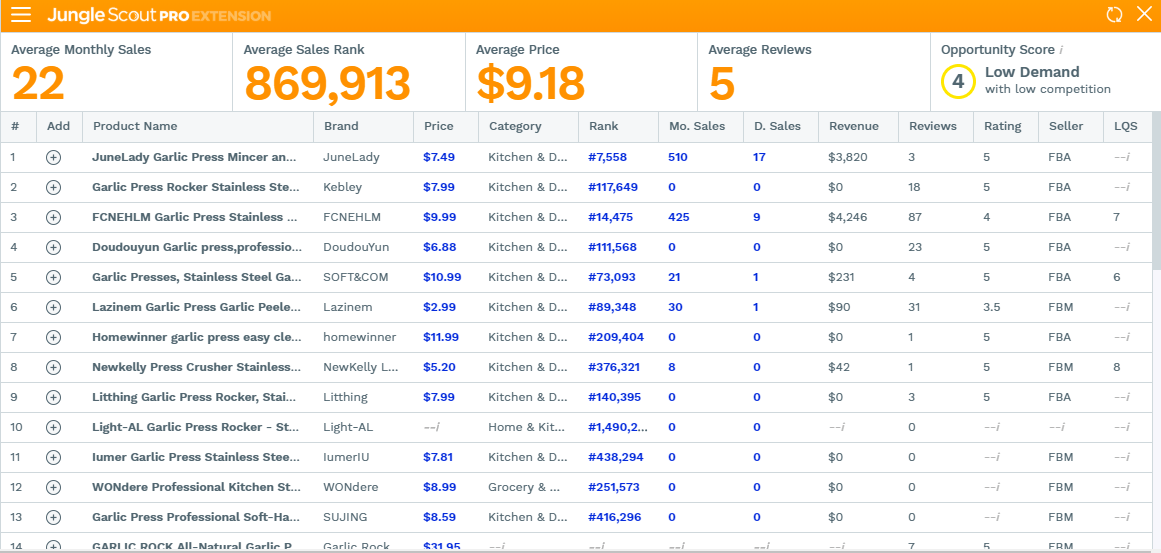Sort by Revenue column header

854,127
